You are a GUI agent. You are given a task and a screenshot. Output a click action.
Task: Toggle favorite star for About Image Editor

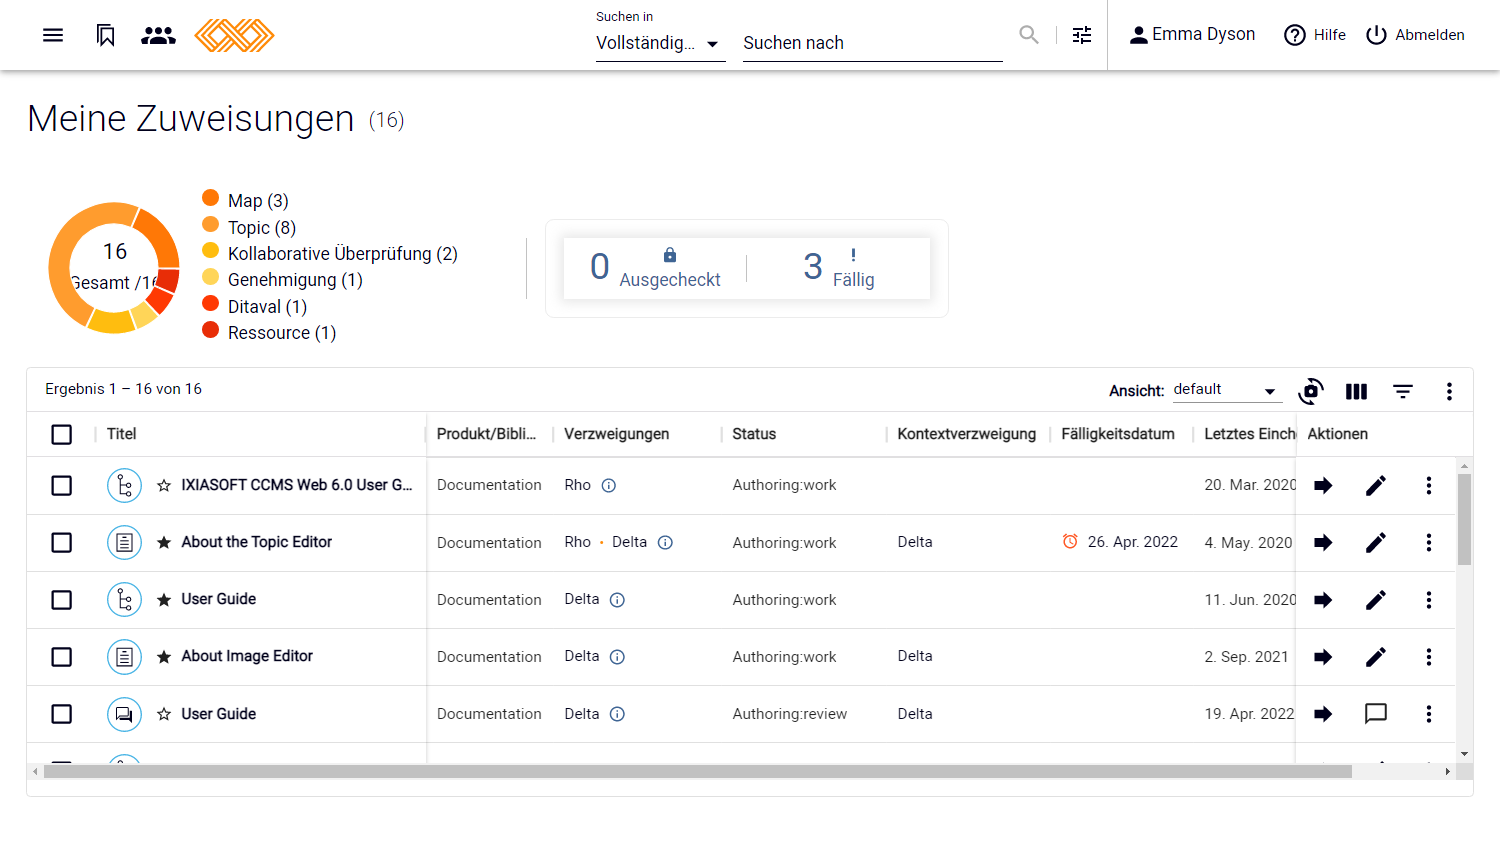pos(164,657)
